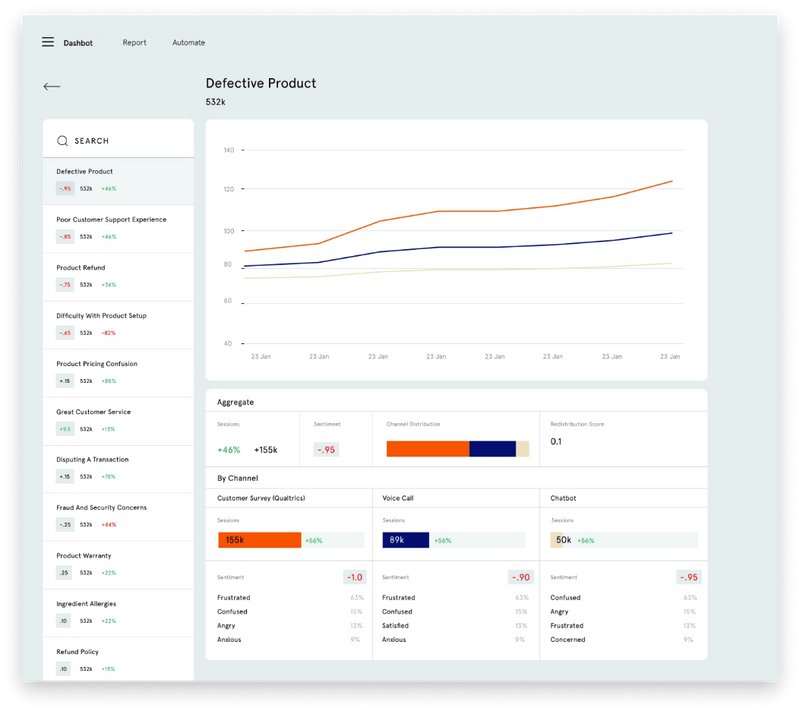This screenshot has width=800, height=711.
Task: Click the Voice Call sessions bar
Action: point(404,539)
